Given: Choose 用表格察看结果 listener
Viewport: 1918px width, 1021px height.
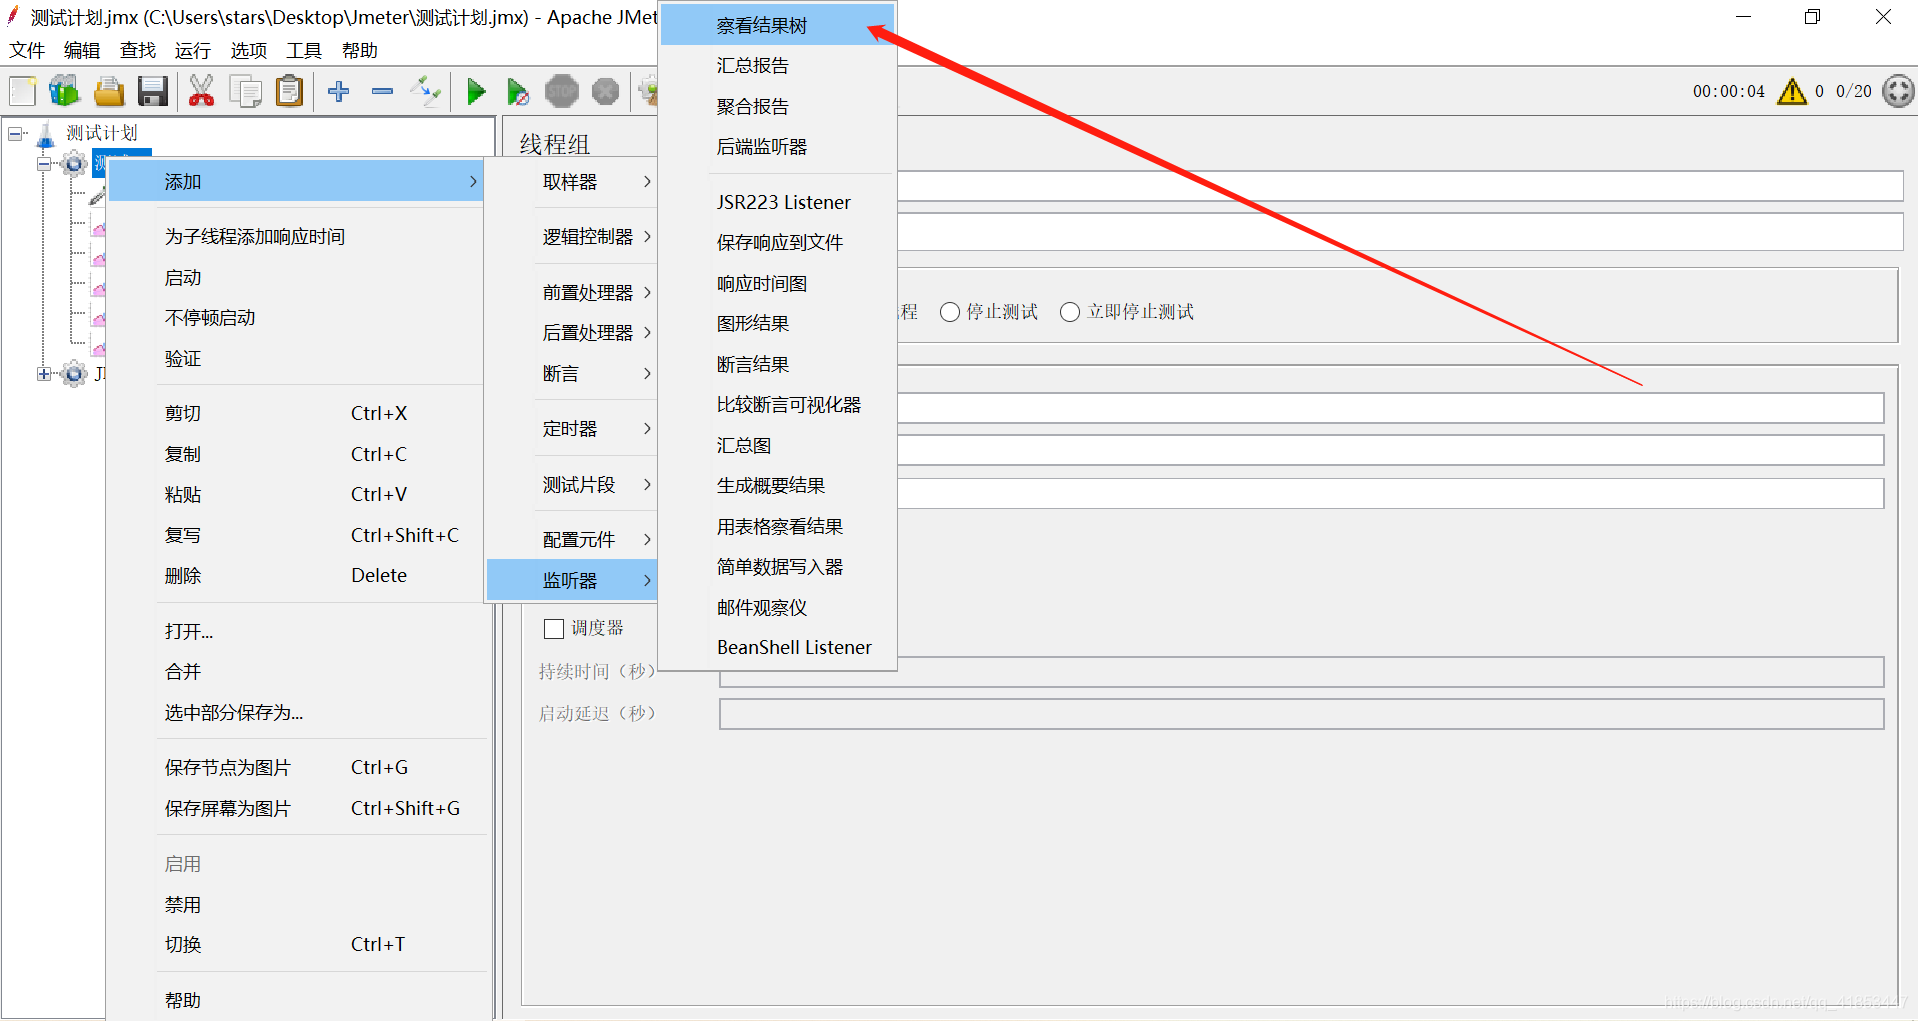Looking at the screenshot, I should pyautogui.click(x=778, y=527).
